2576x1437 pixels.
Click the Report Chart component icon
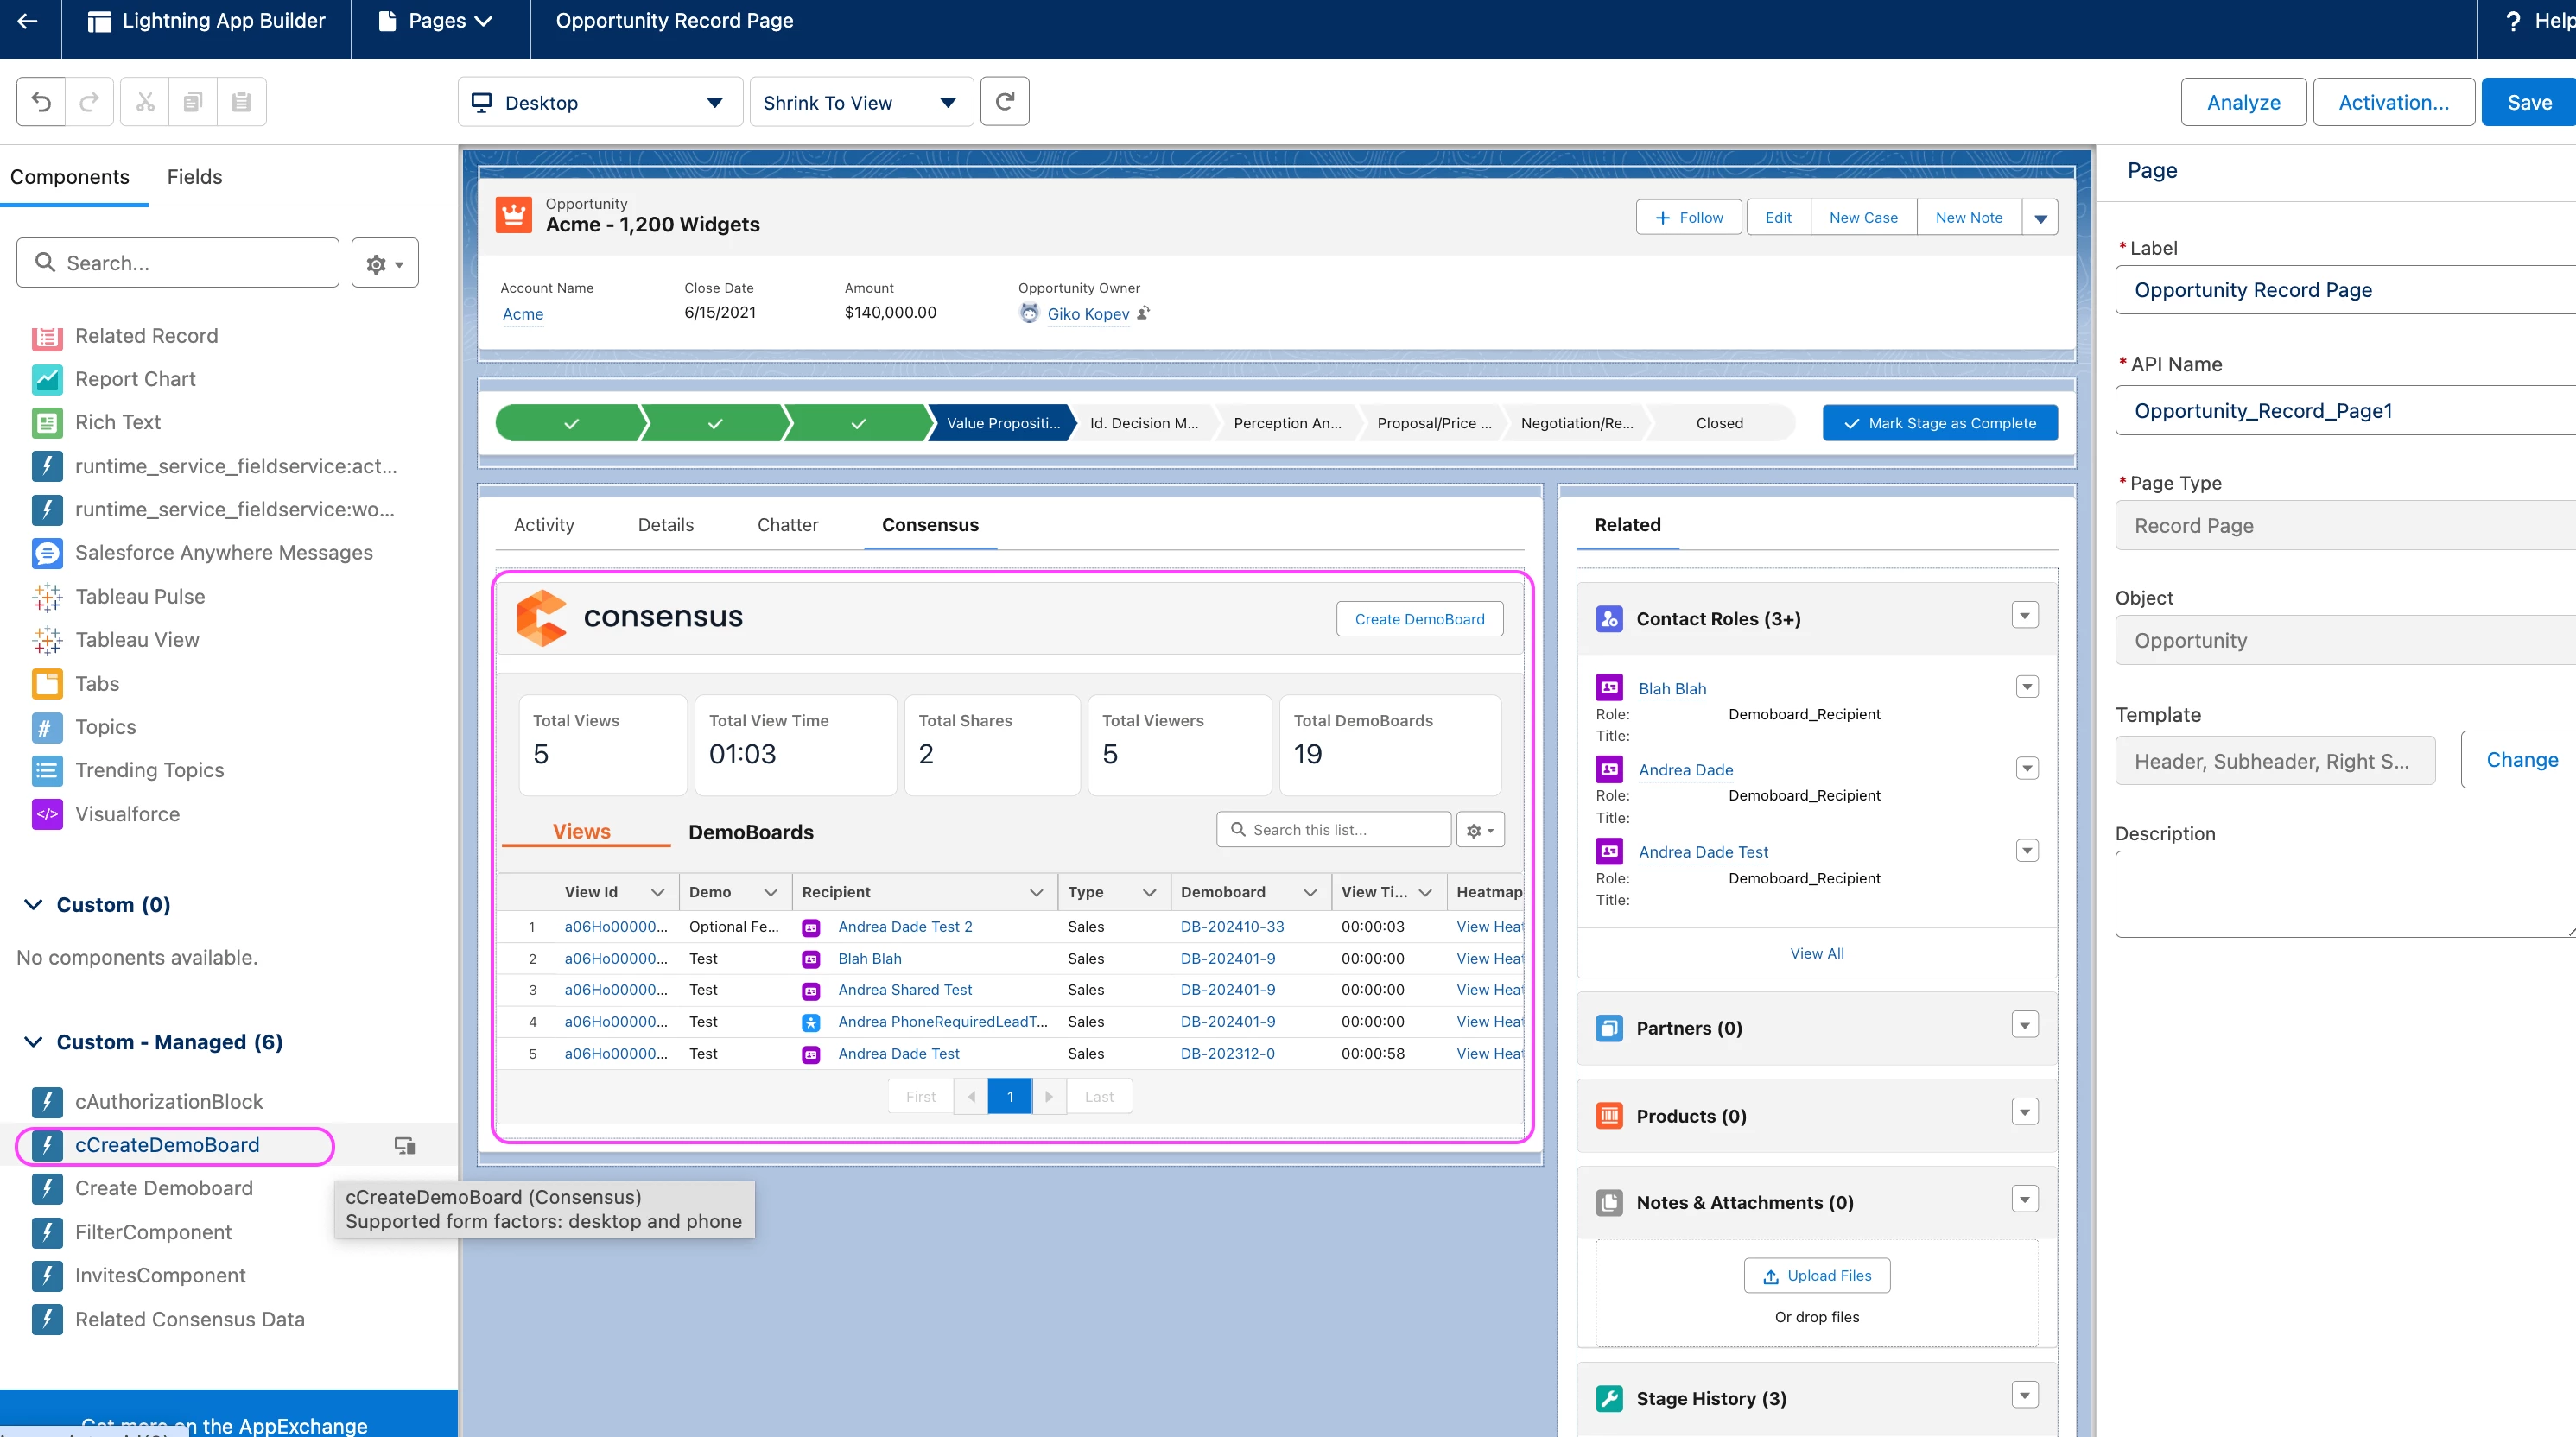click(x=47, y=379)
